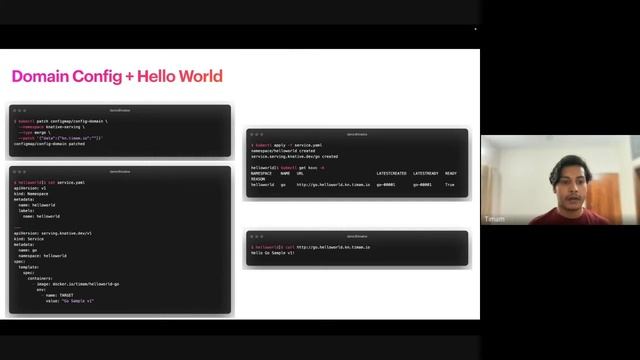Click the 'apiVersion: serving.knative.dev/v1' line
The image size is (640, 360).
53,233
